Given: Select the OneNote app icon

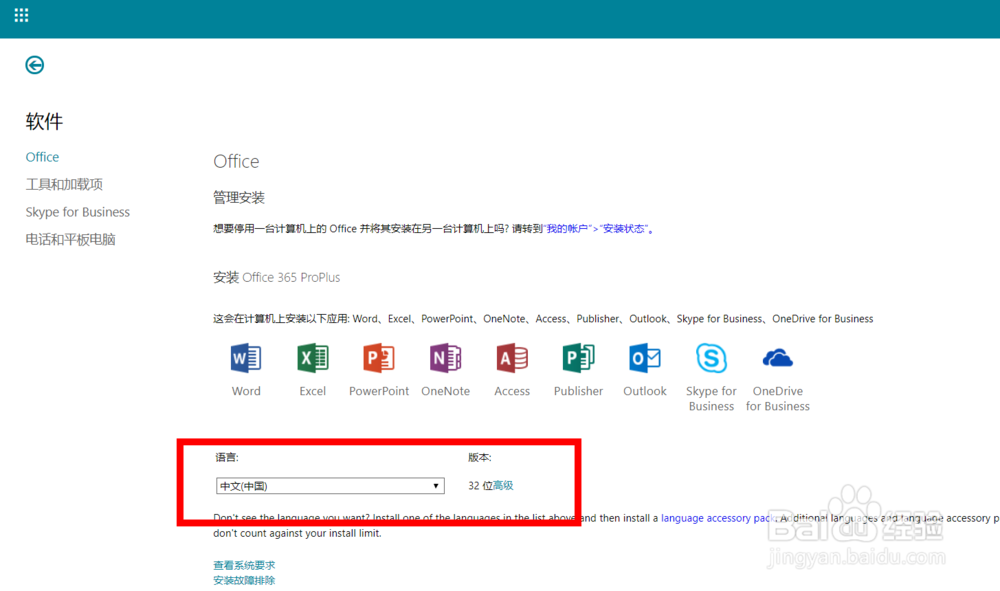Looking at the screenshot, I should (x=445, y=358).
